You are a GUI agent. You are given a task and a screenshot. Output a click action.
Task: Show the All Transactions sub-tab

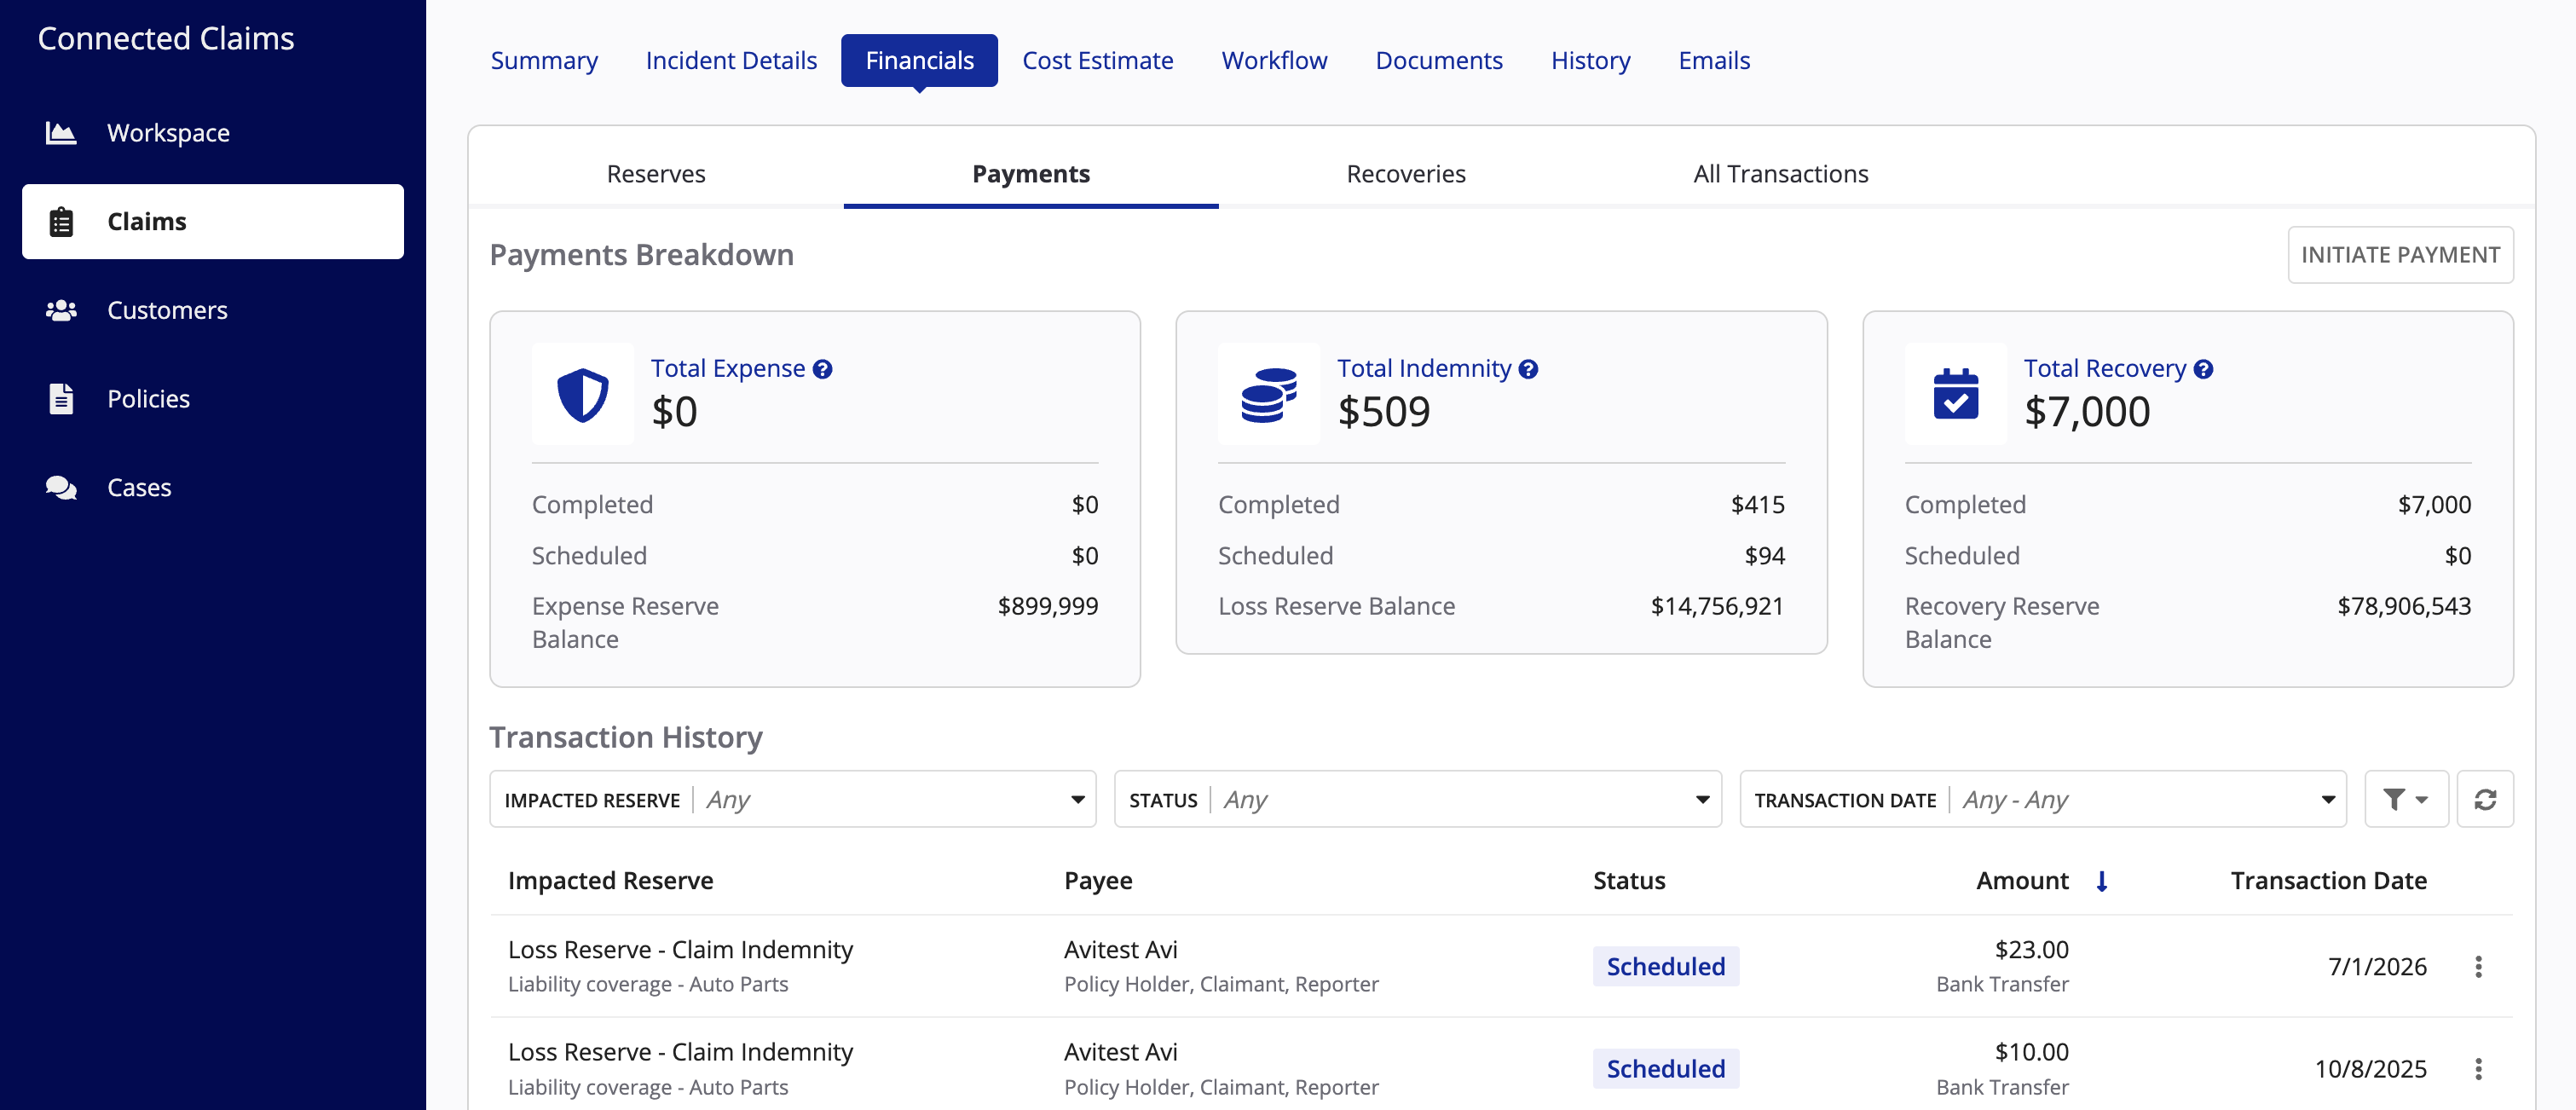(x=1780, y=174)
